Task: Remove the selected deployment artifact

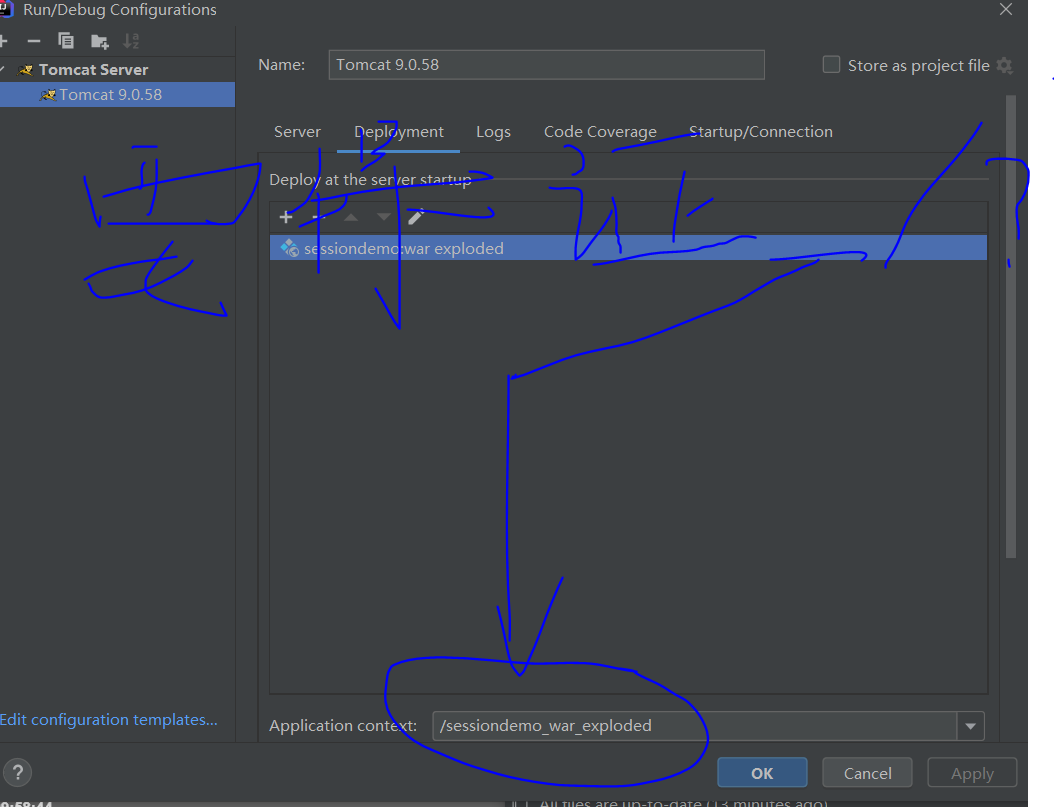Action: coord(319,217)
